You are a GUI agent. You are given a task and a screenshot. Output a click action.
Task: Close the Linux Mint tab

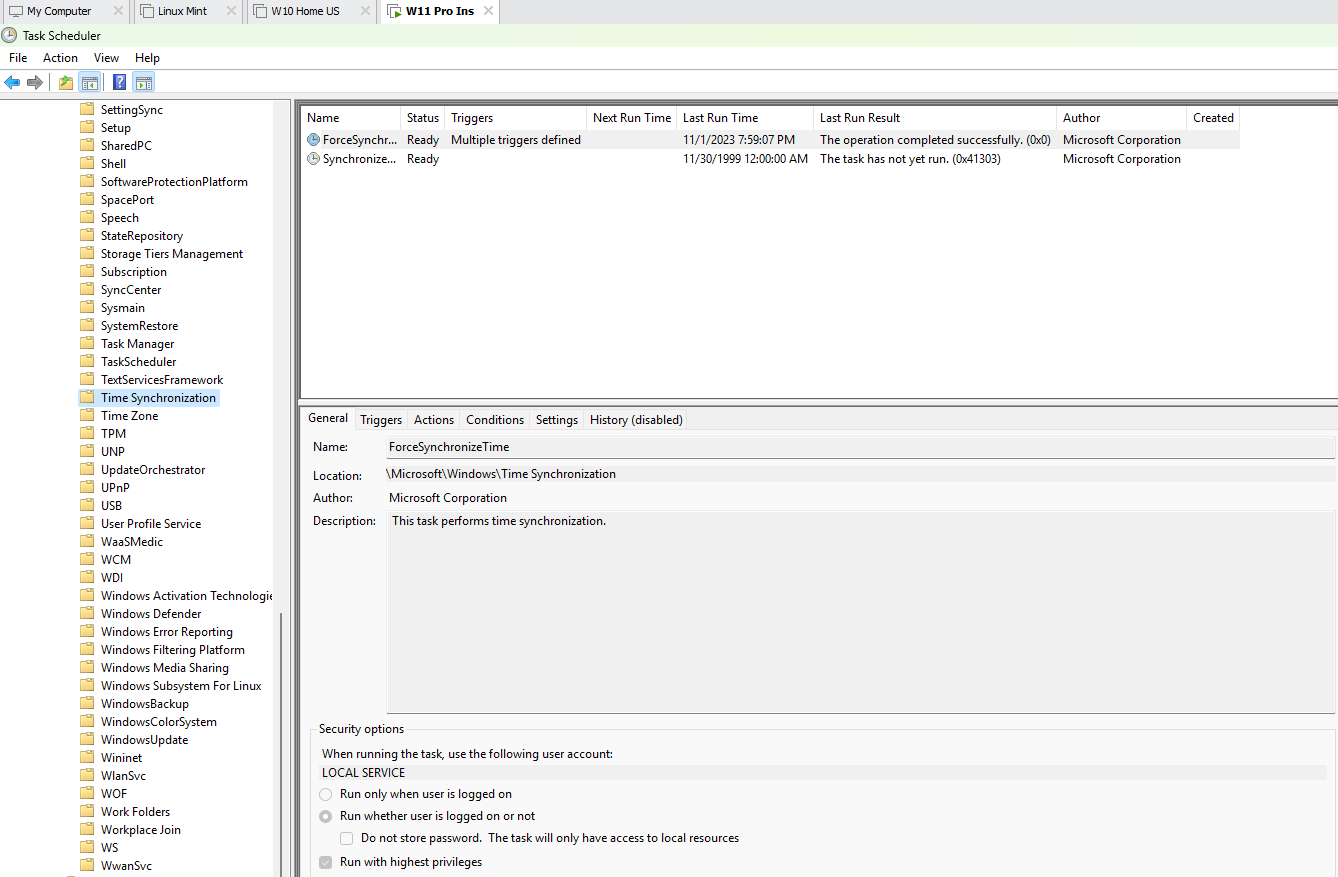[231, 11]
